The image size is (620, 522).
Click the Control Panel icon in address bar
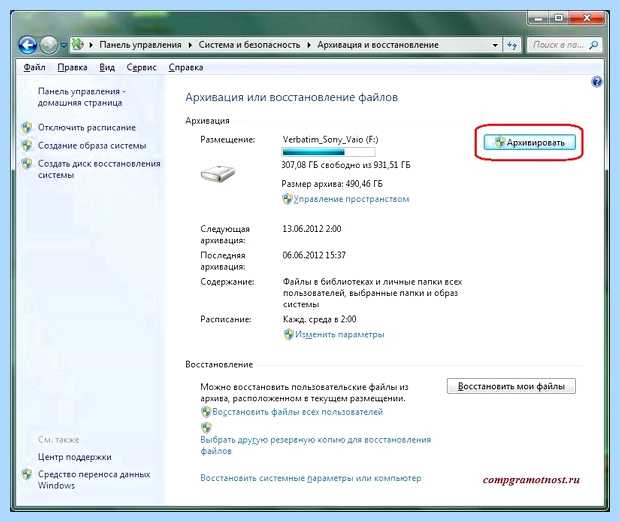coord(78,44)
